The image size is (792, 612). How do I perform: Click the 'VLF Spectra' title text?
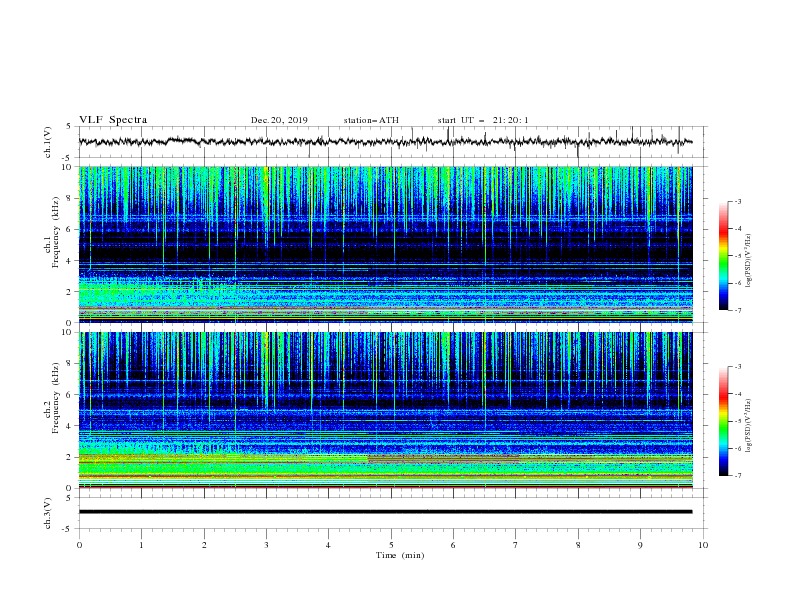pos(113,120)
